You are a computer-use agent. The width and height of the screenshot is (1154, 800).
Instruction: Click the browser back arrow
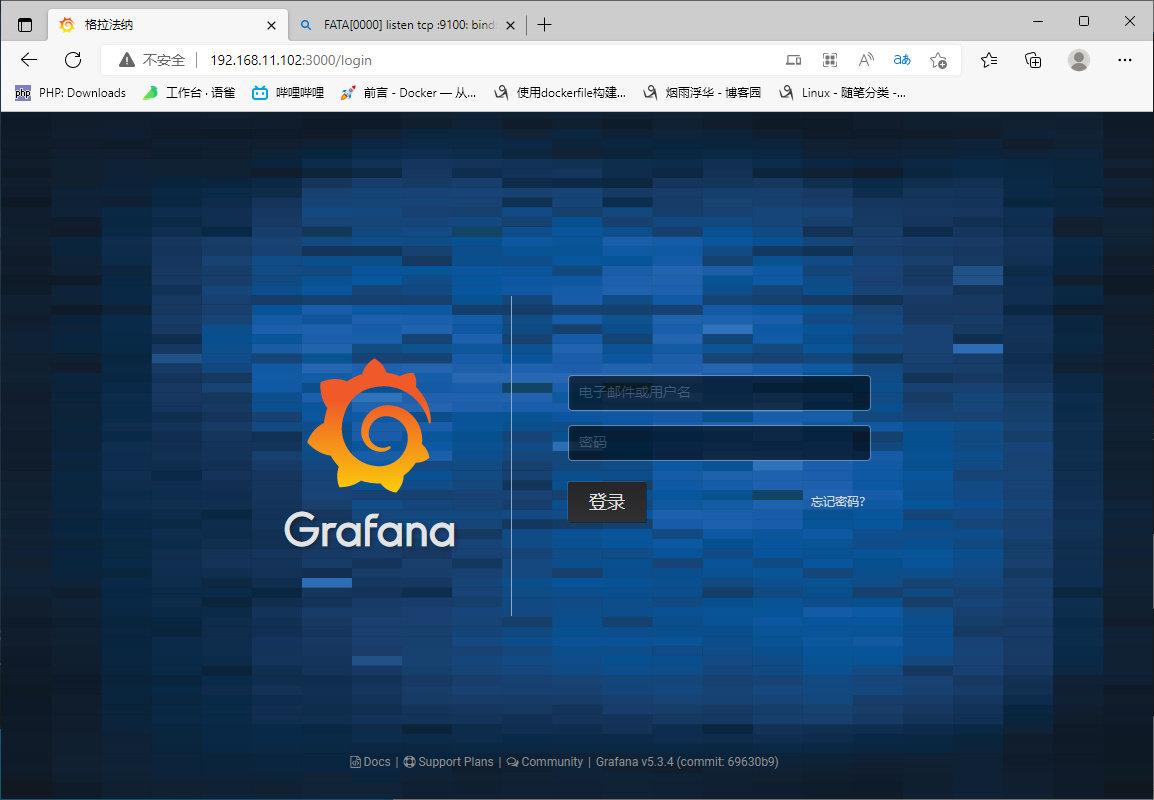[x=29, y=60]
